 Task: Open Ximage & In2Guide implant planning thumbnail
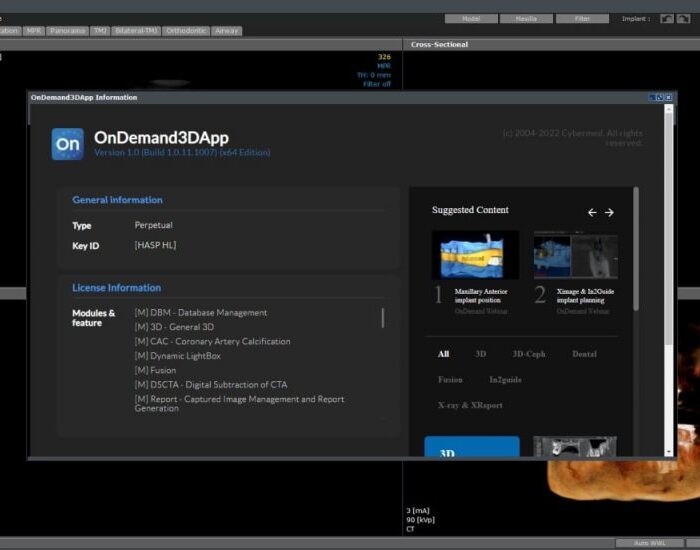point(576,255)
